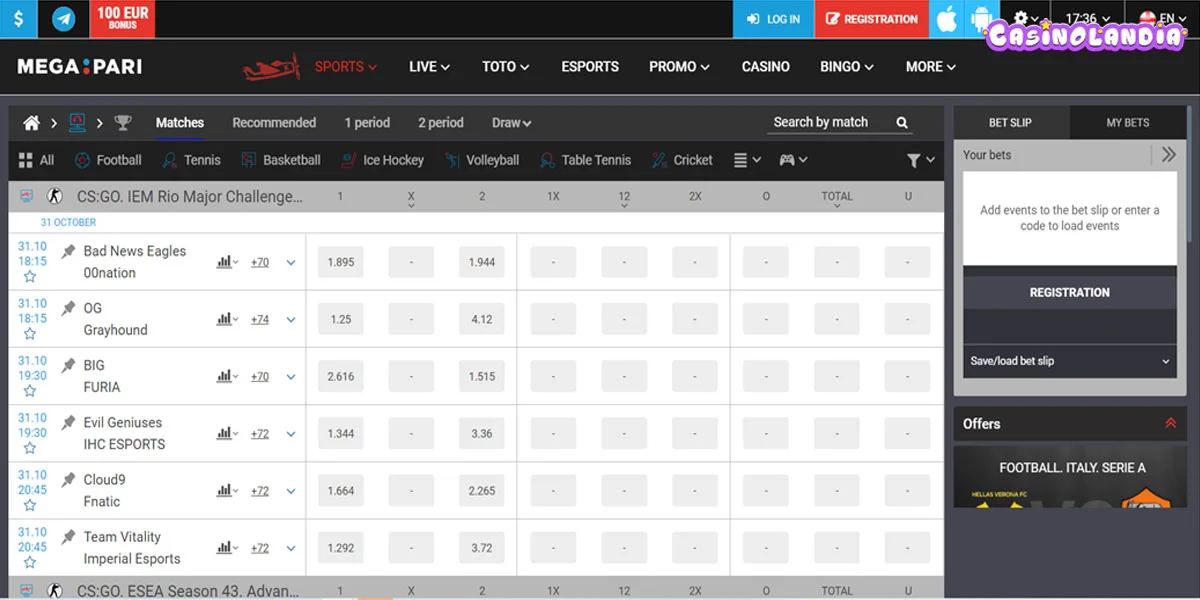Favorite the OG vs Grayhound match star

coord(30,334)
